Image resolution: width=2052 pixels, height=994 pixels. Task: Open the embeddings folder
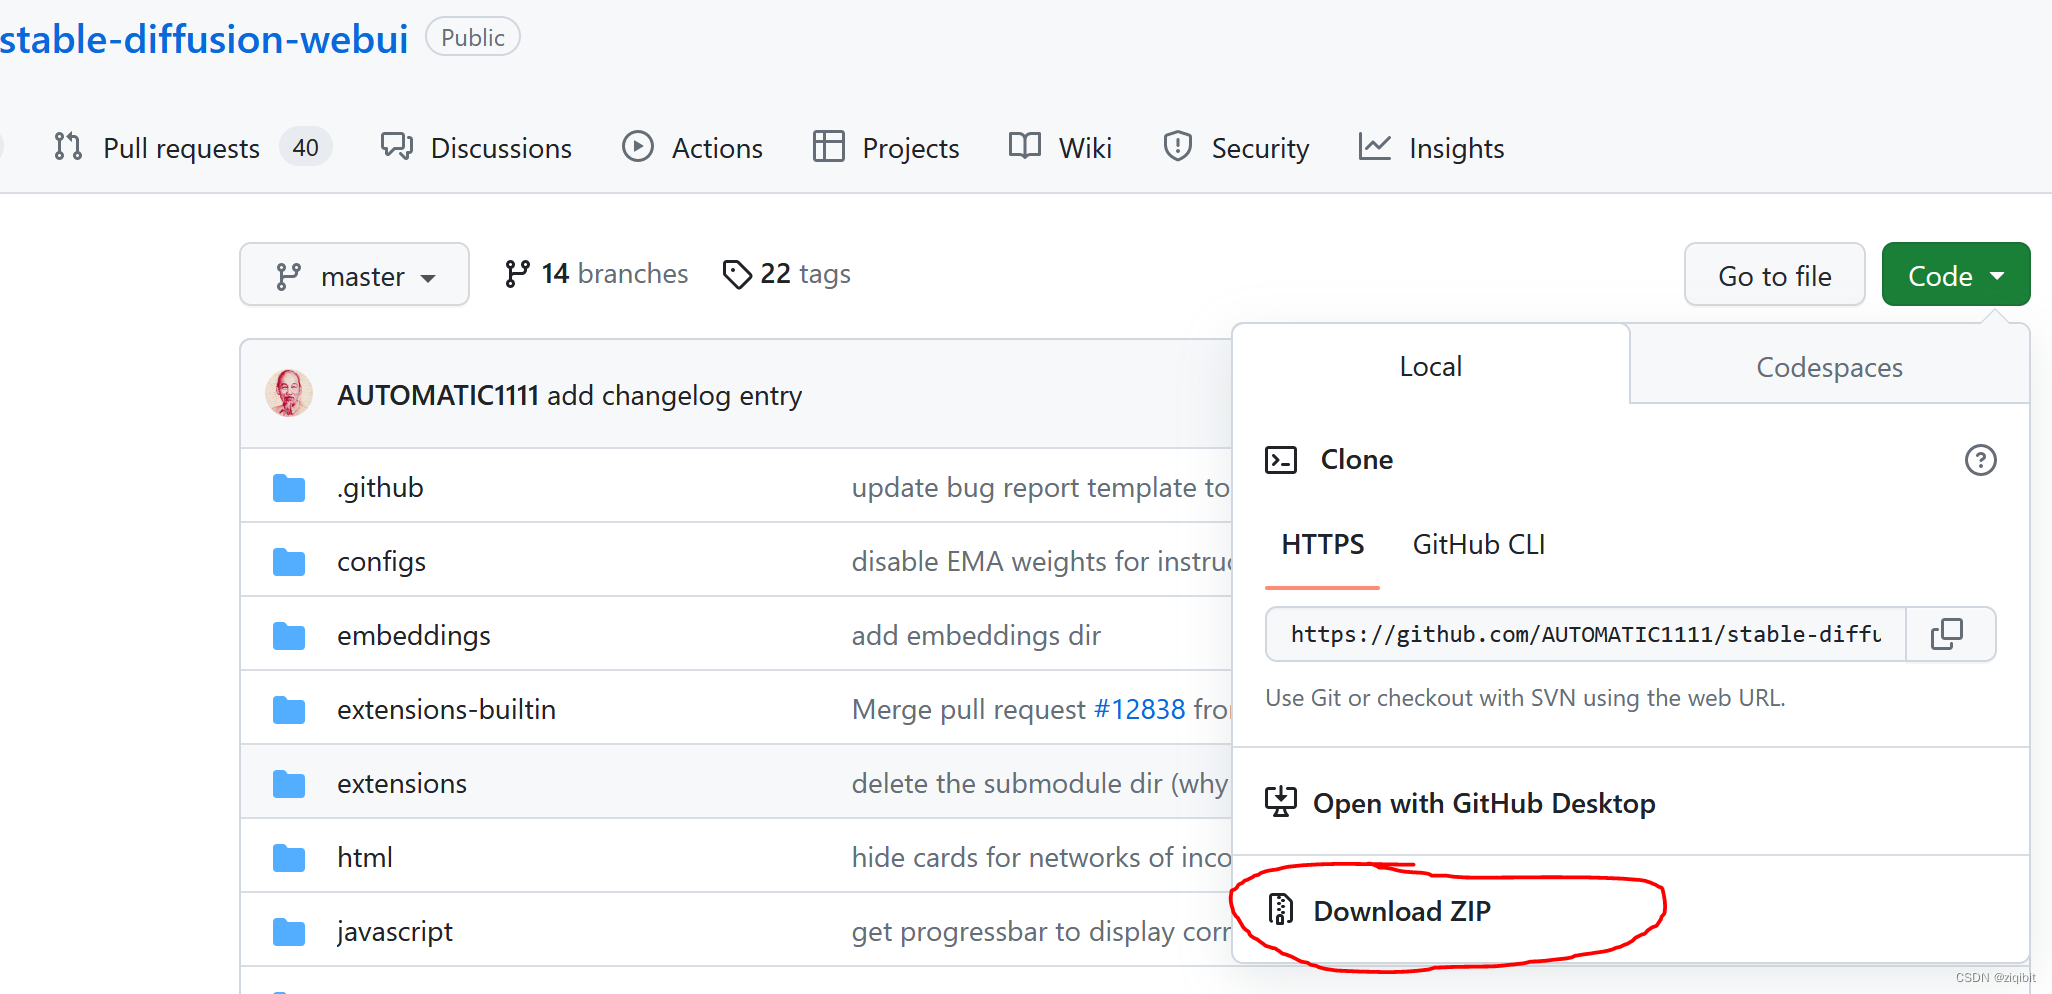(413, 636)
